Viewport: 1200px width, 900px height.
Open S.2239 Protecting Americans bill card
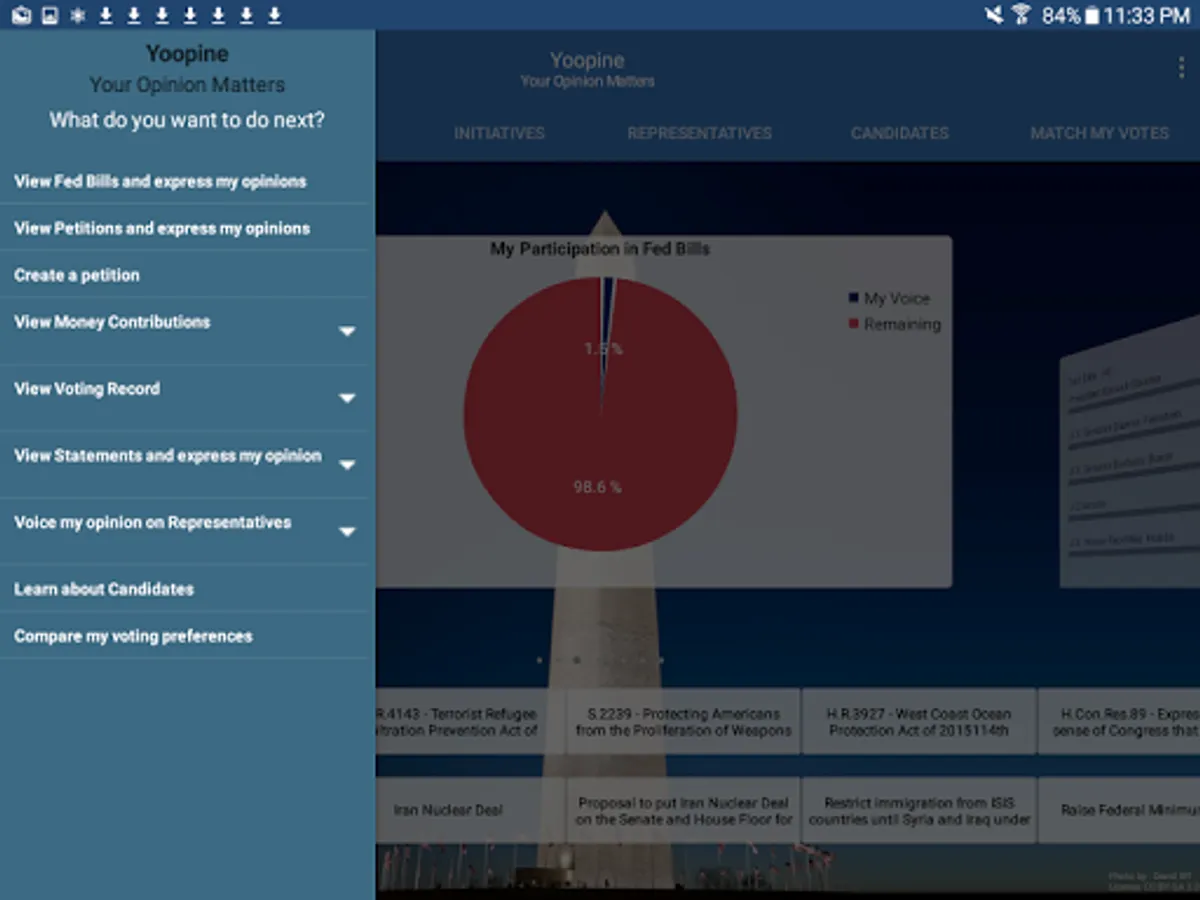click(683, 722)
